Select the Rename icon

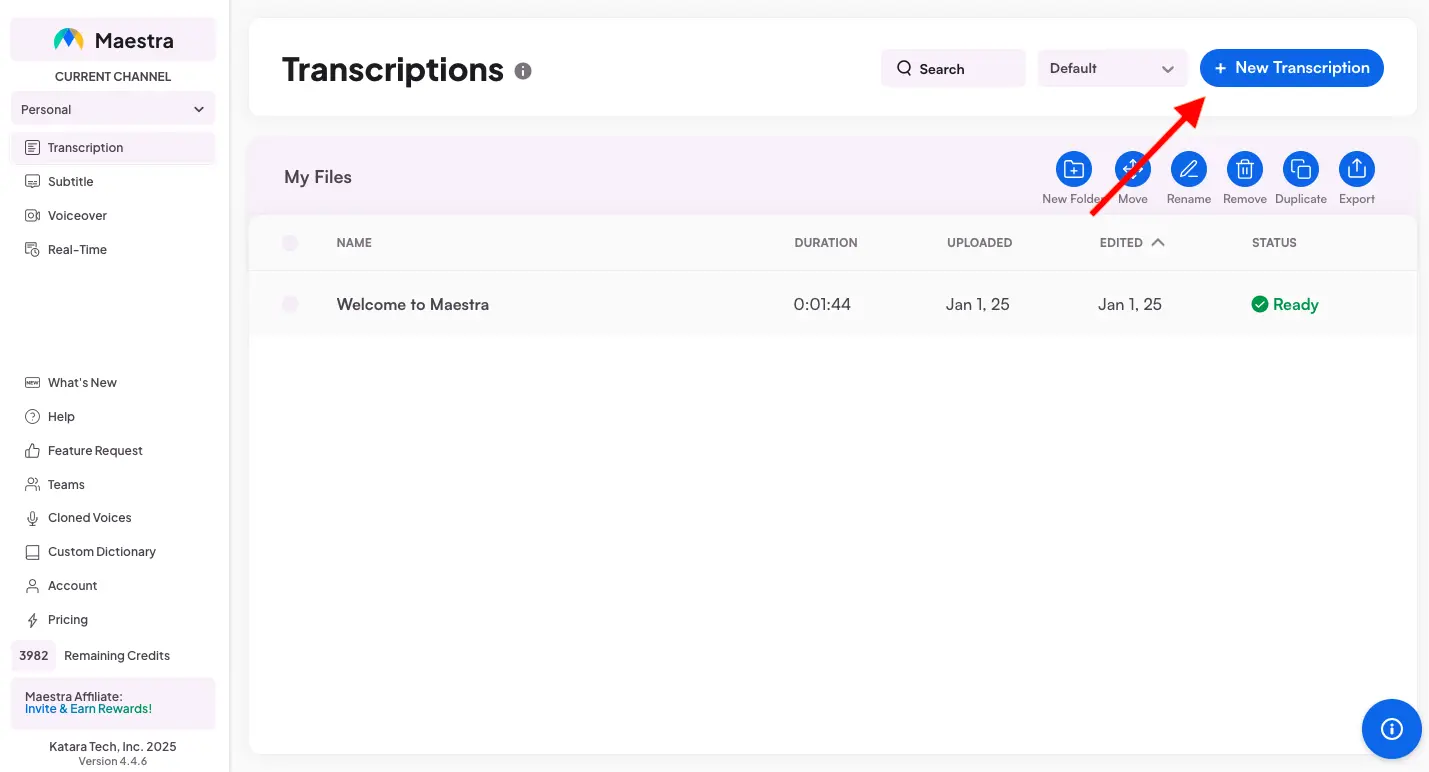pyautogui.click(x=1188, y=168)
